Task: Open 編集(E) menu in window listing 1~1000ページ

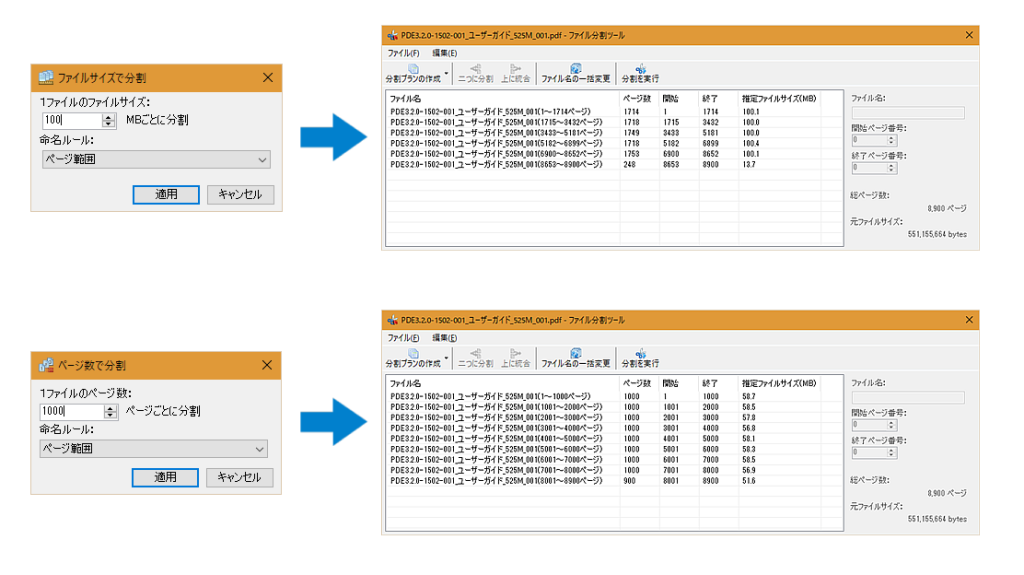Action: (x=444, y=338)
